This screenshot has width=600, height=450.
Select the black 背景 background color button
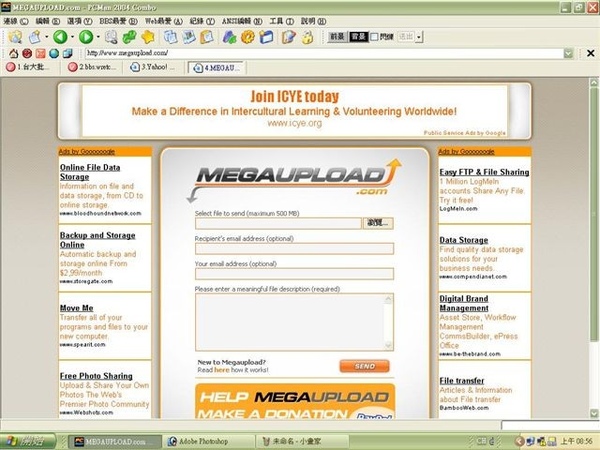click(359, 37)
